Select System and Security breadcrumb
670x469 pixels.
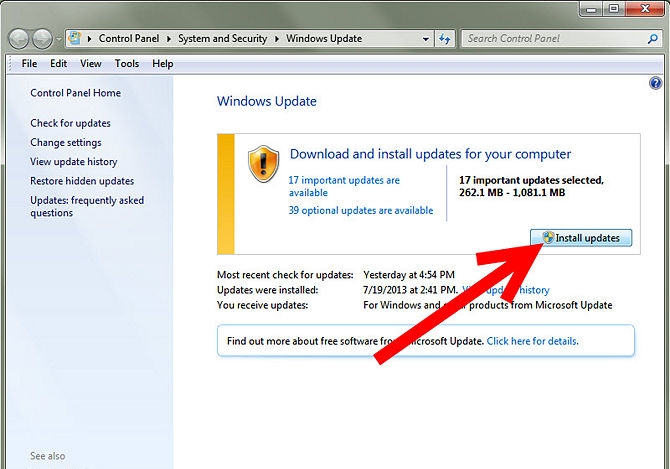pos(222,38)
